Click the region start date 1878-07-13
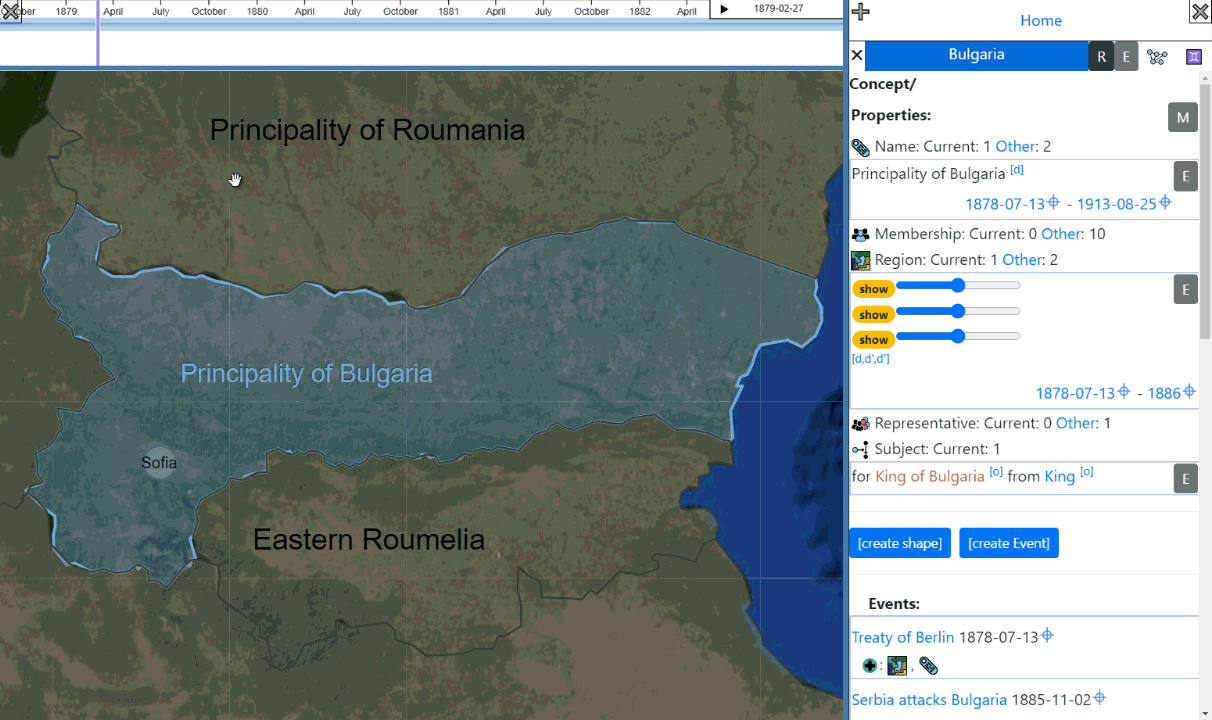 tap(1075, 393)
